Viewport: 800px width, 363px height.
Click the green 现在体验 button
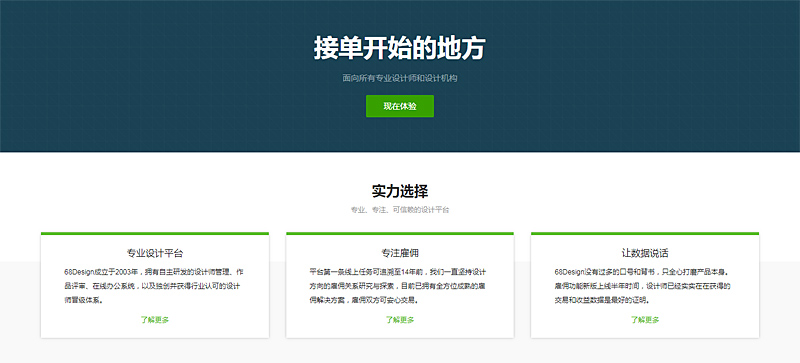coord(399,106)
